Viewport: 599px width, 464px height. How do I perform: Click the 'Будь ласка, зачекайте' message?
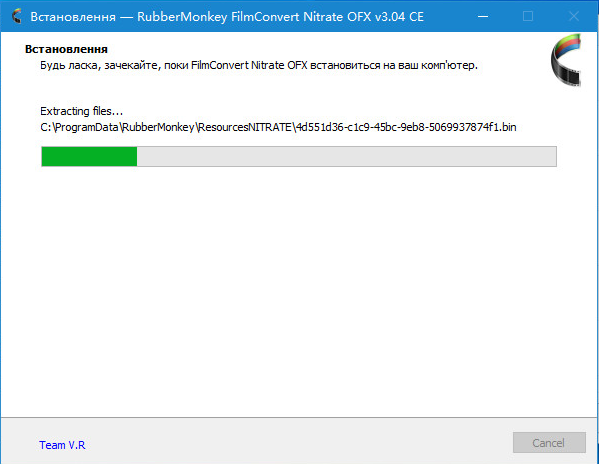click(x=259, y=65)
